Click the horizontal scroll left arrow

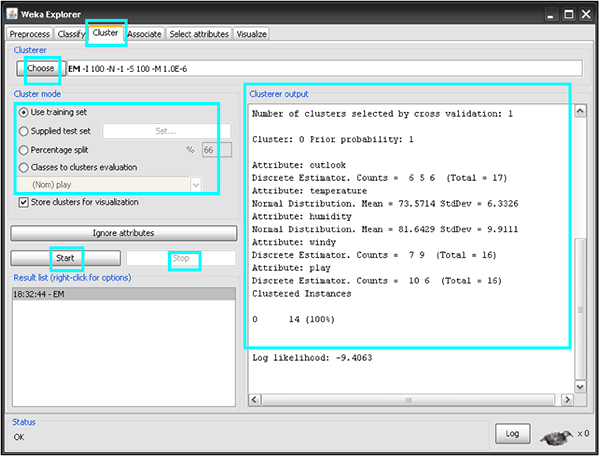coord(254,400)
